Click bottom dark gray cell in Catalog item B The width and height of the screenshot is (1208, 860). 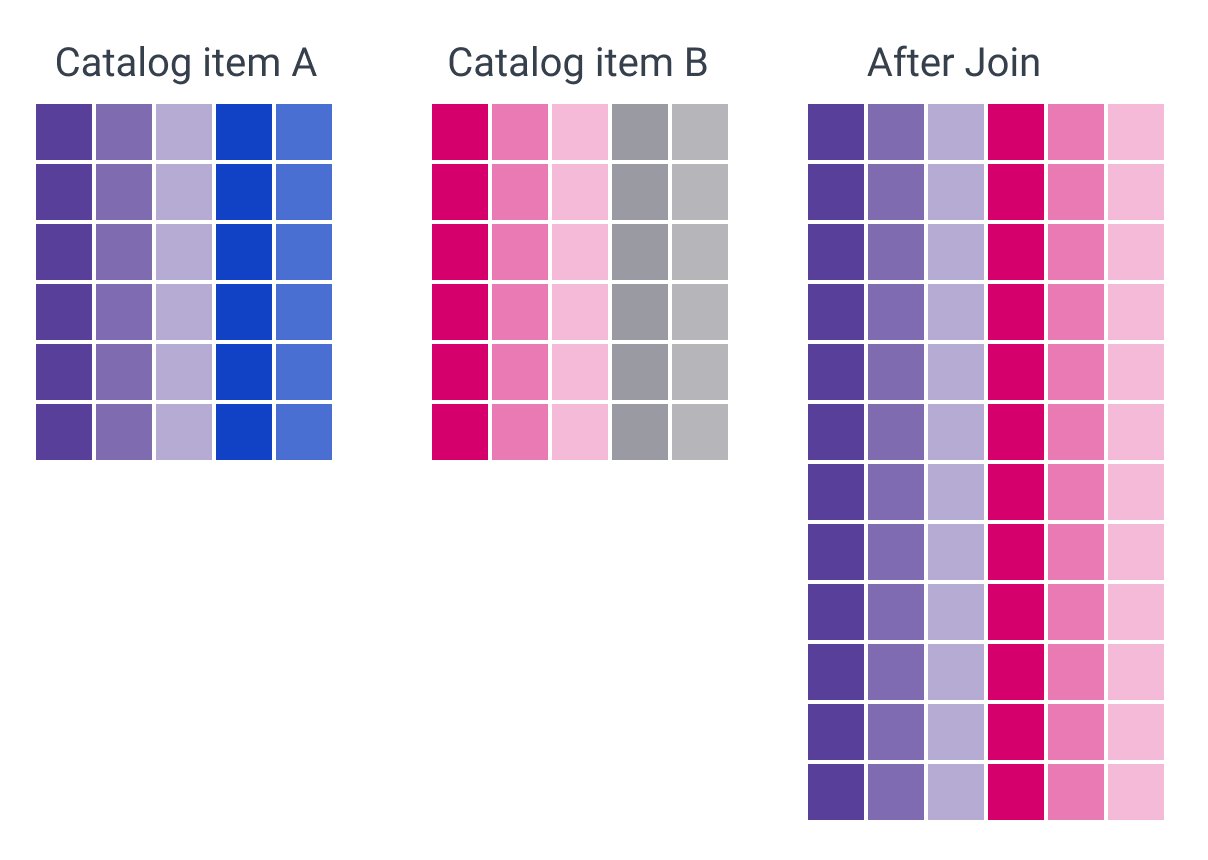pyautogui.click(x=640, y=432)
